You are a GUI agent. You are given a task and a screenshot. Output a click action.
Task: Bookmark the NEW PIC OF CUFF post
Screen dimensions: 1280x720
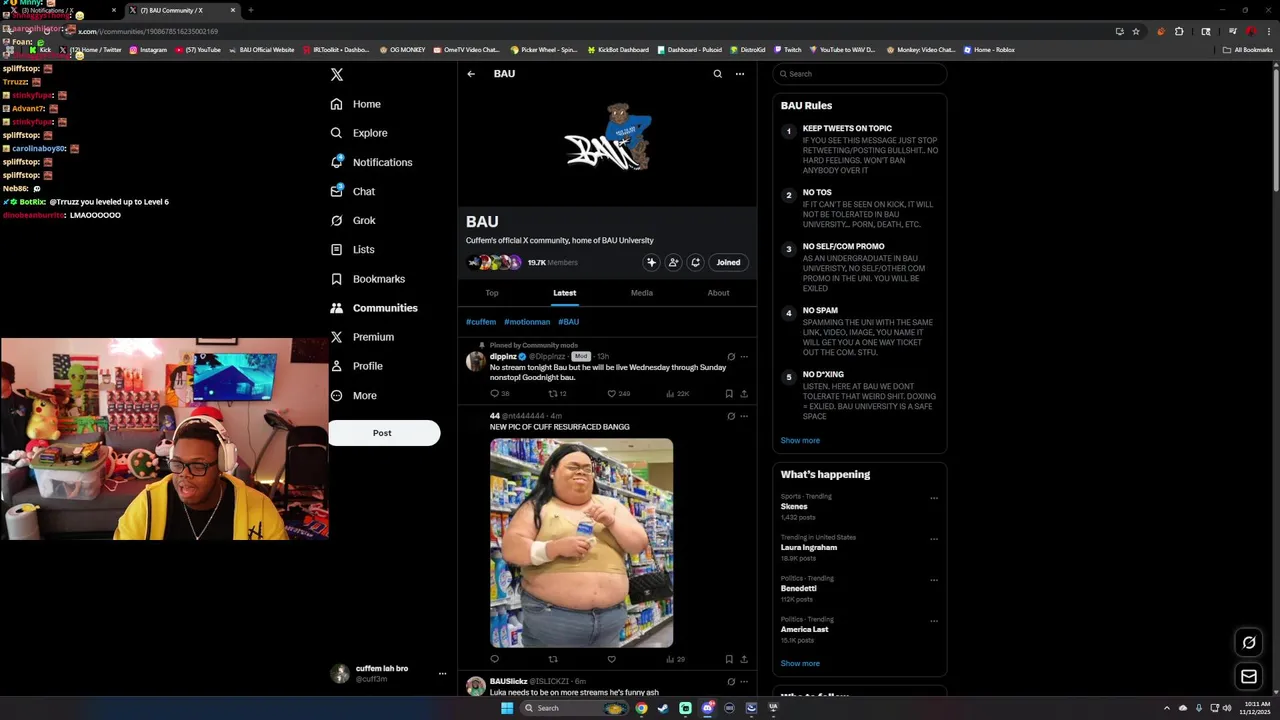(x=729, y=659)
